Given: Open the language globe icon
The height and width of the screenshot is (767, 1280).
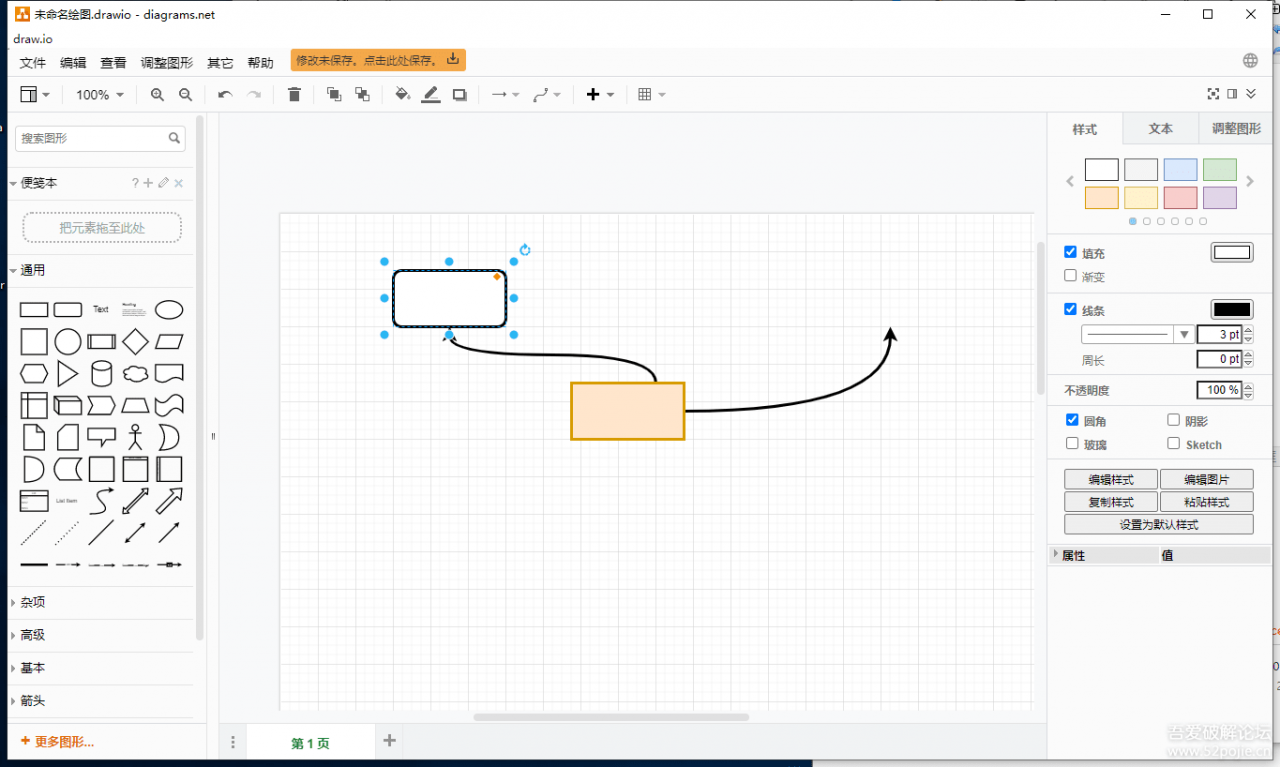Looking at the screenshot, I should click(1250, 60).
